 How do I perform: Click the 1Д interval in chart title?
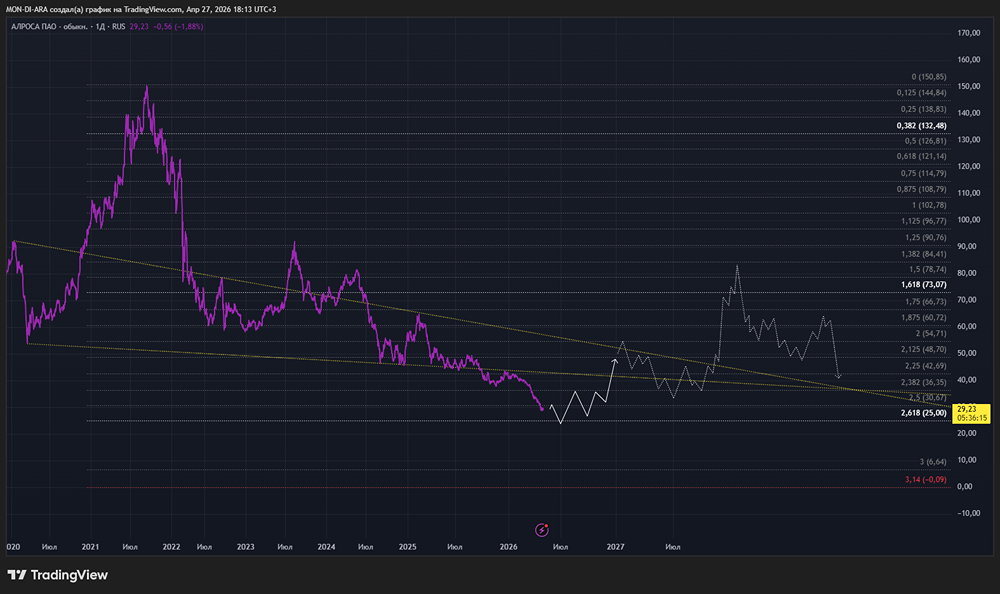tap(100, 27)
